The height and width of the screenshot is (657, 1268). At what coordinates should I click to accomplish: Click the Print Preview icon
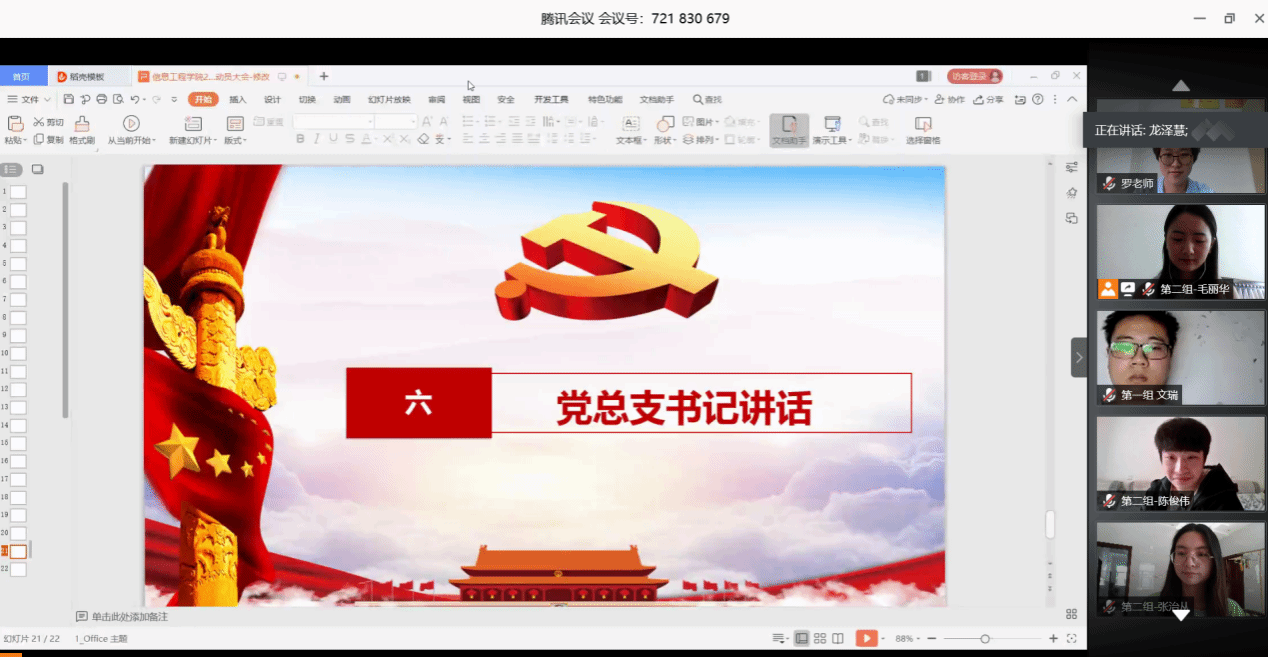tap(118, 99)
